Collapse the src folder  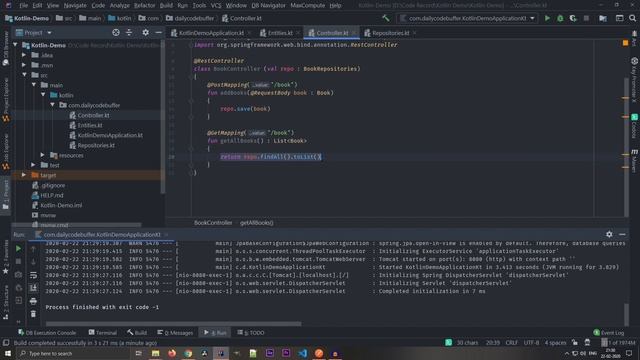tap(24, 75)
